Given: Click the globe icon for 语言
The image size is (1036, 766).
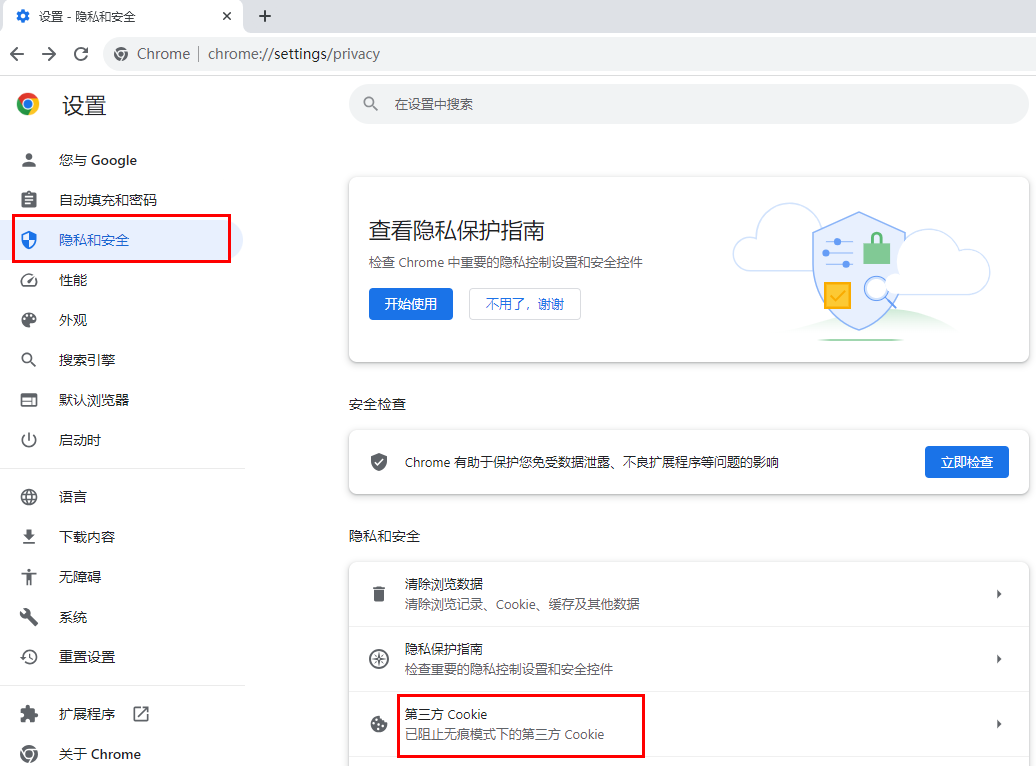Looking at the screenshot, I should (x=29, y=496).
